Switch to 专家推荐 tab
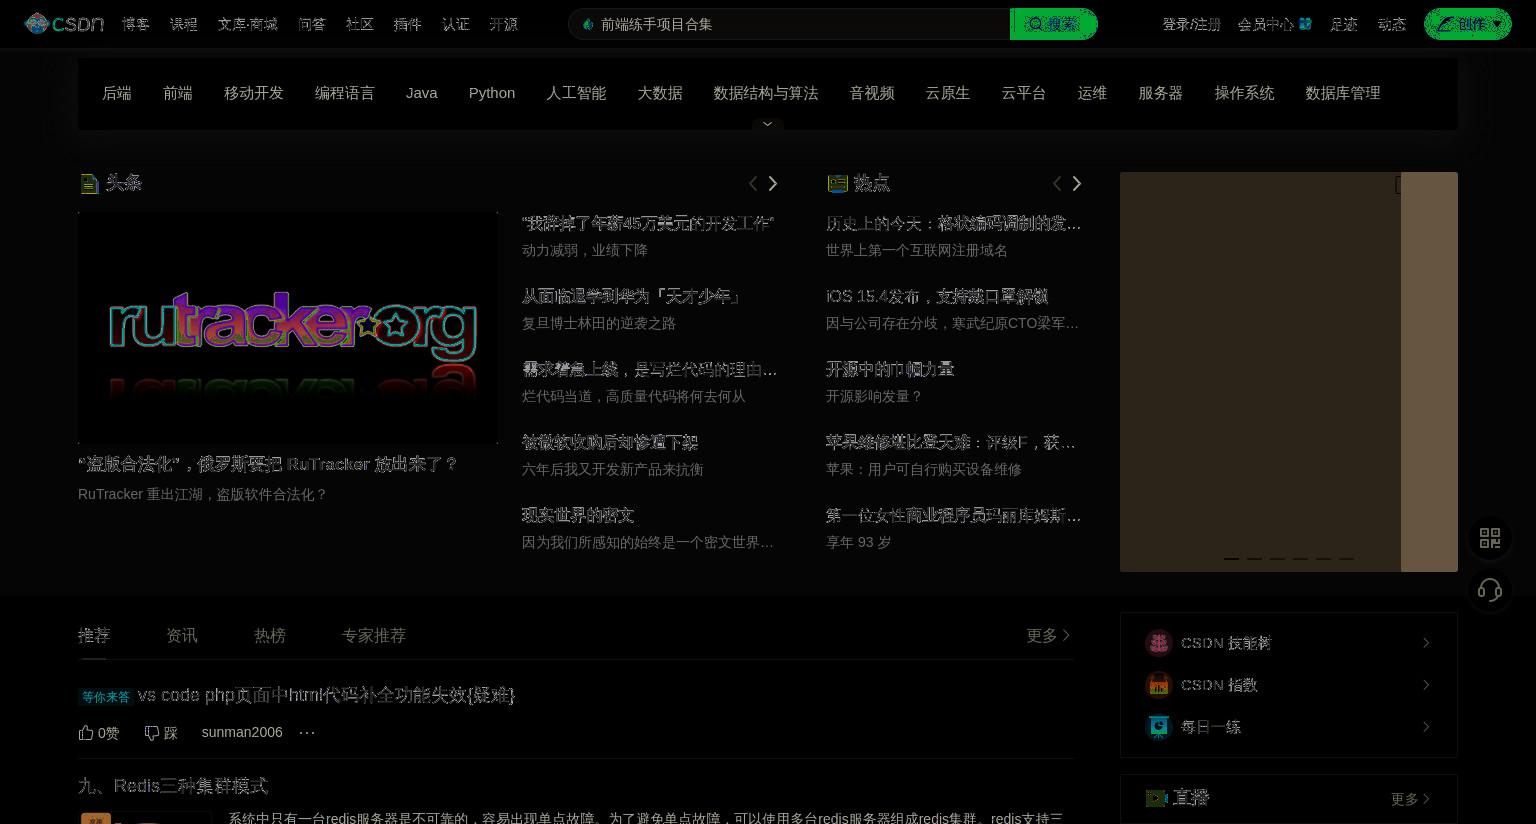Screen dimensions: 1536x824 click(374, 635)
